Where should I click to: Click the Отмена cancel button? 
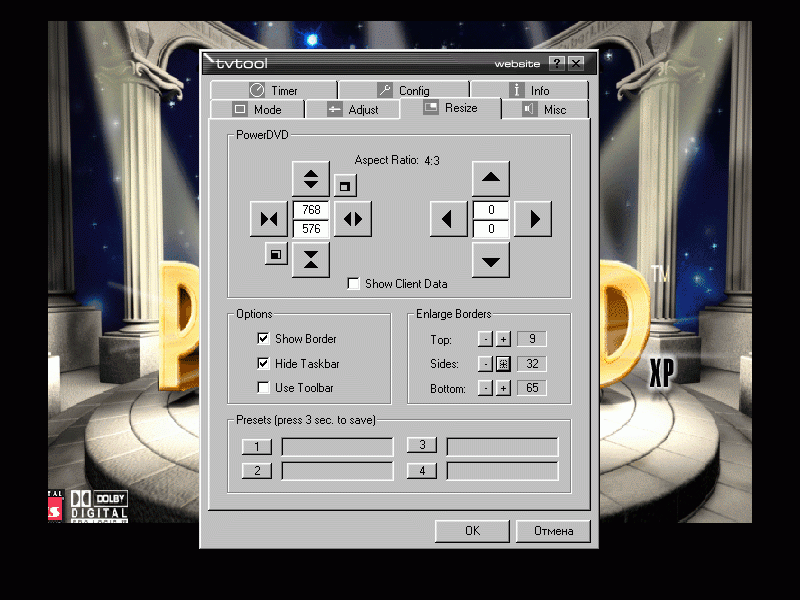[x=554, y=531]
